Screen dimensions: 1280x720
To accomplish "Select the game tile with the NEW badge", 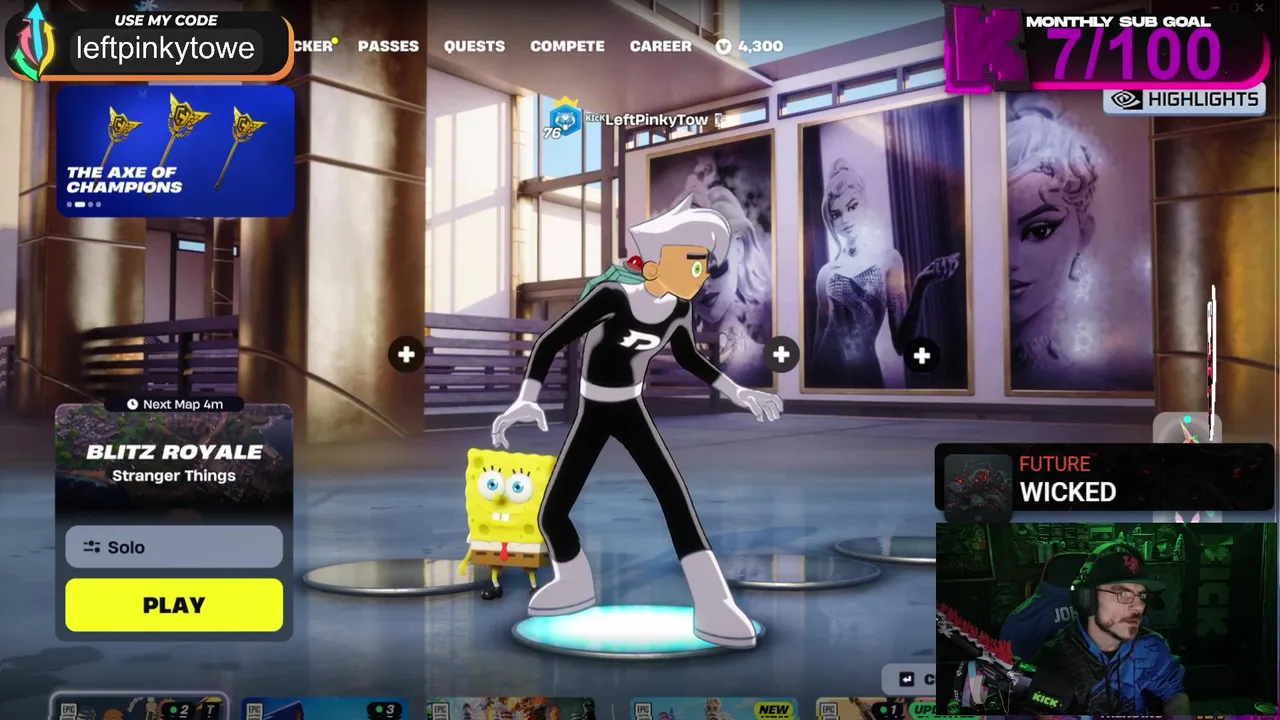I will tap(712, 709).
